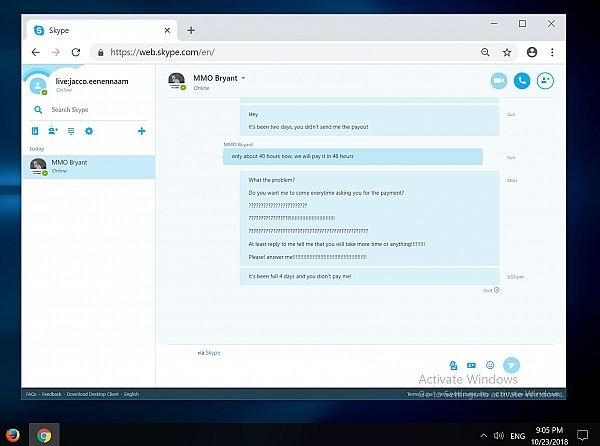Open the taskbar clock showing 9:05 PM

coord(549,436)
